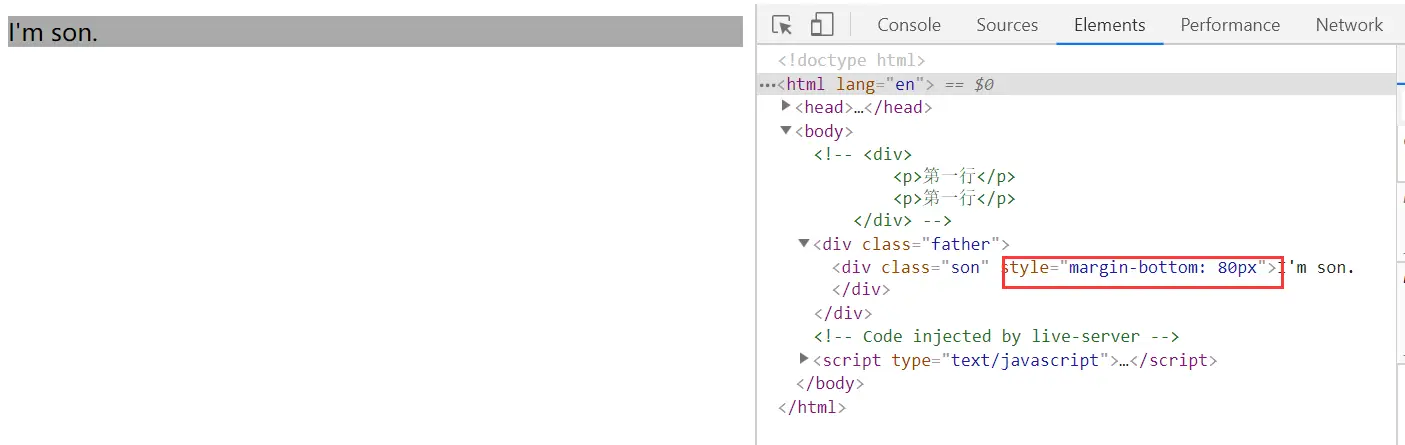Expand the head element node
This screenshot has height=445, width=1405.
pyautogui.click(x=787, y=106)
